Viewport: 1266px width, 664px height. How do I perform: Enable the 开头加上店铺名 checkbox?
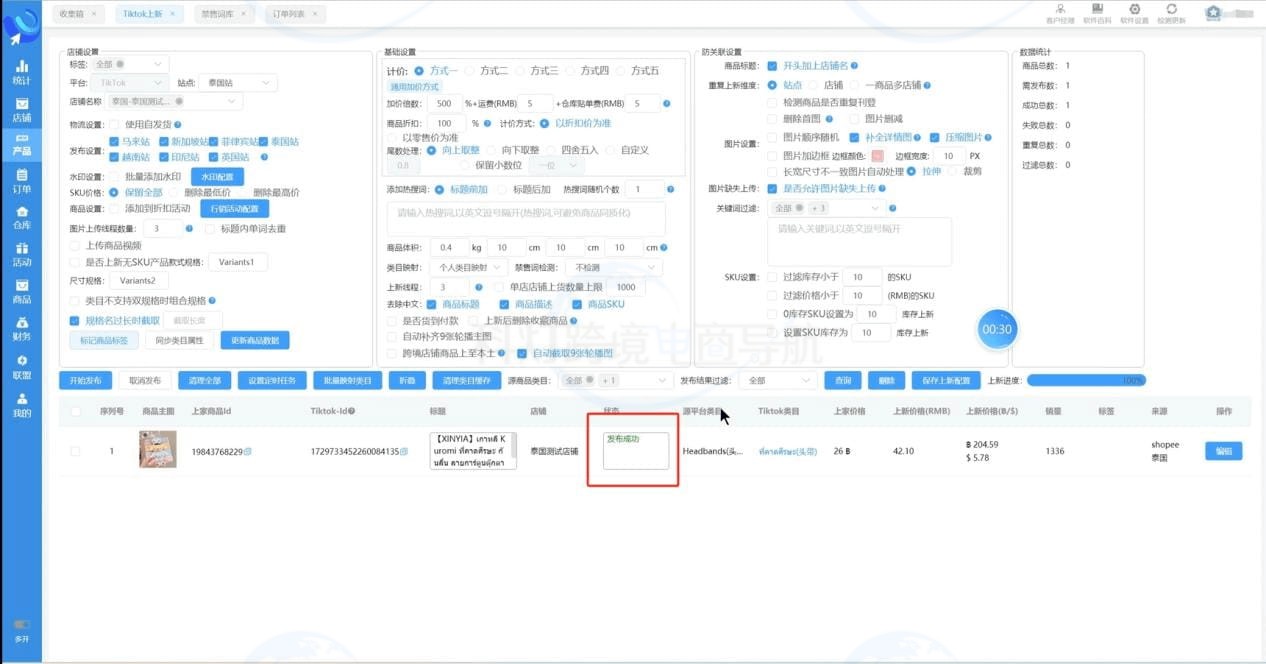[773, 64]
